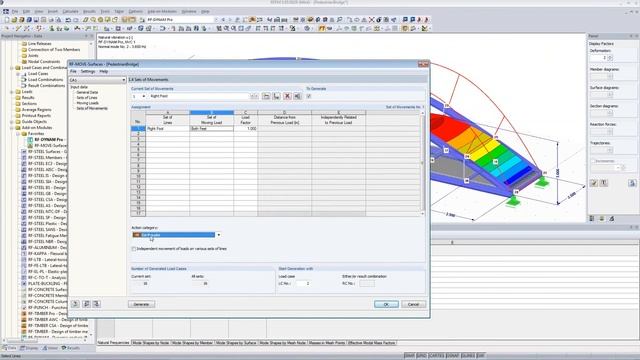Click the red X delete set icon
This screenshot has height=360, width=640.
tap(287, 96)
